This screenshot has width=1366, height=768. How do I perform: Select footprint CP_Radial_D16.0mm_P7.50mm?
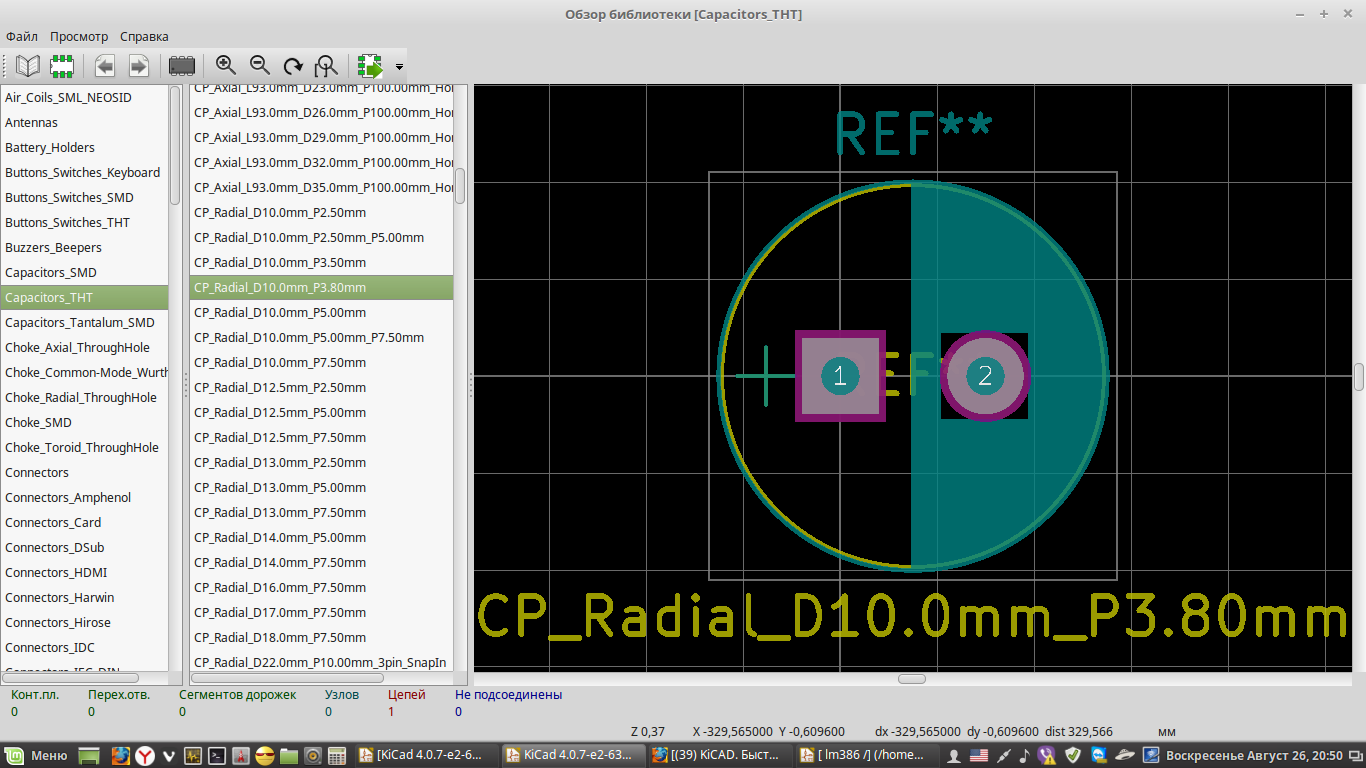pyautogui.click(x=321, y=587)
